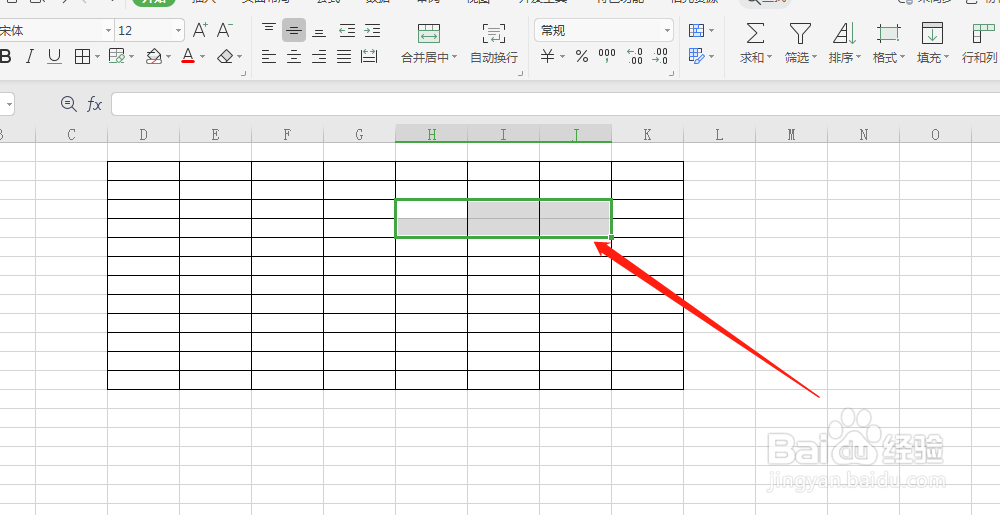
Task: Apply cell borders icon
Action: pos(82,57)
